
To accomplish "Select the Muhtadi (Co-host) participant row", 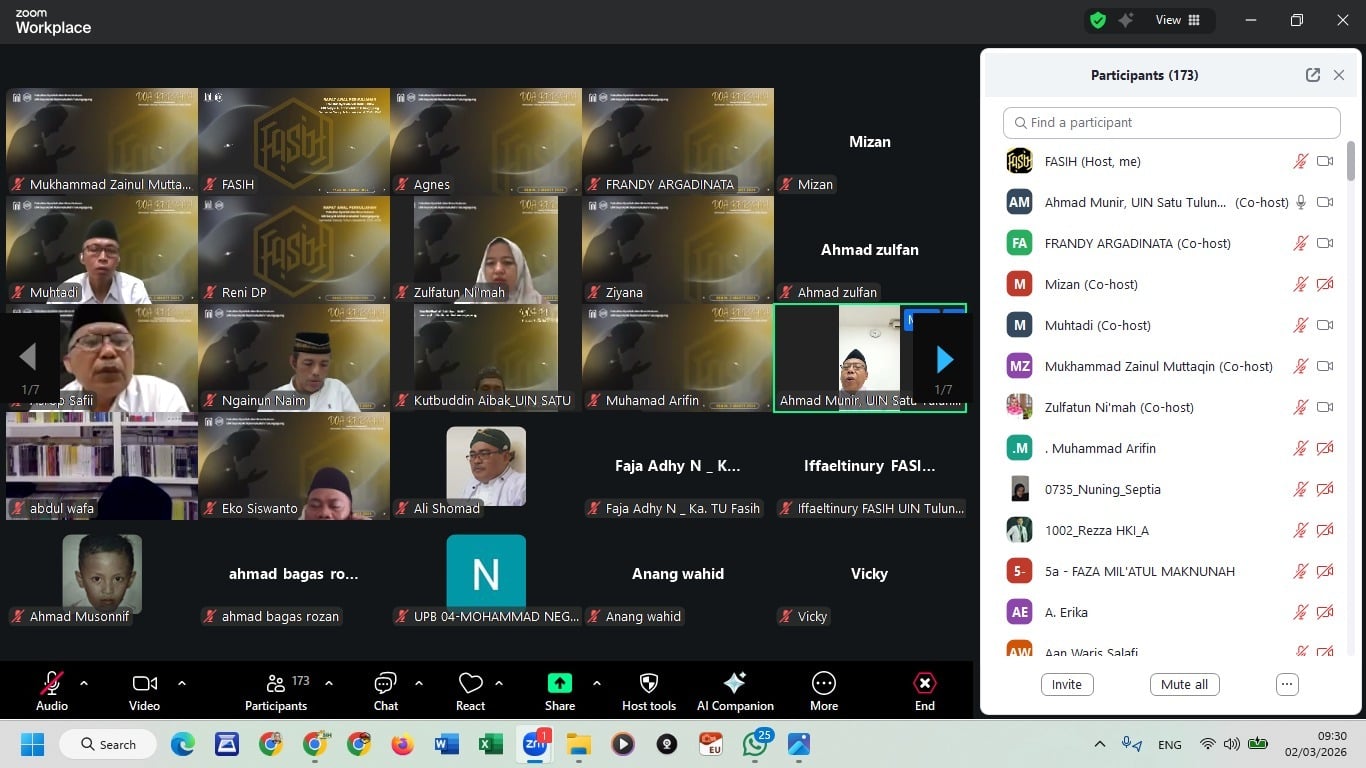I will (1170, 325).
